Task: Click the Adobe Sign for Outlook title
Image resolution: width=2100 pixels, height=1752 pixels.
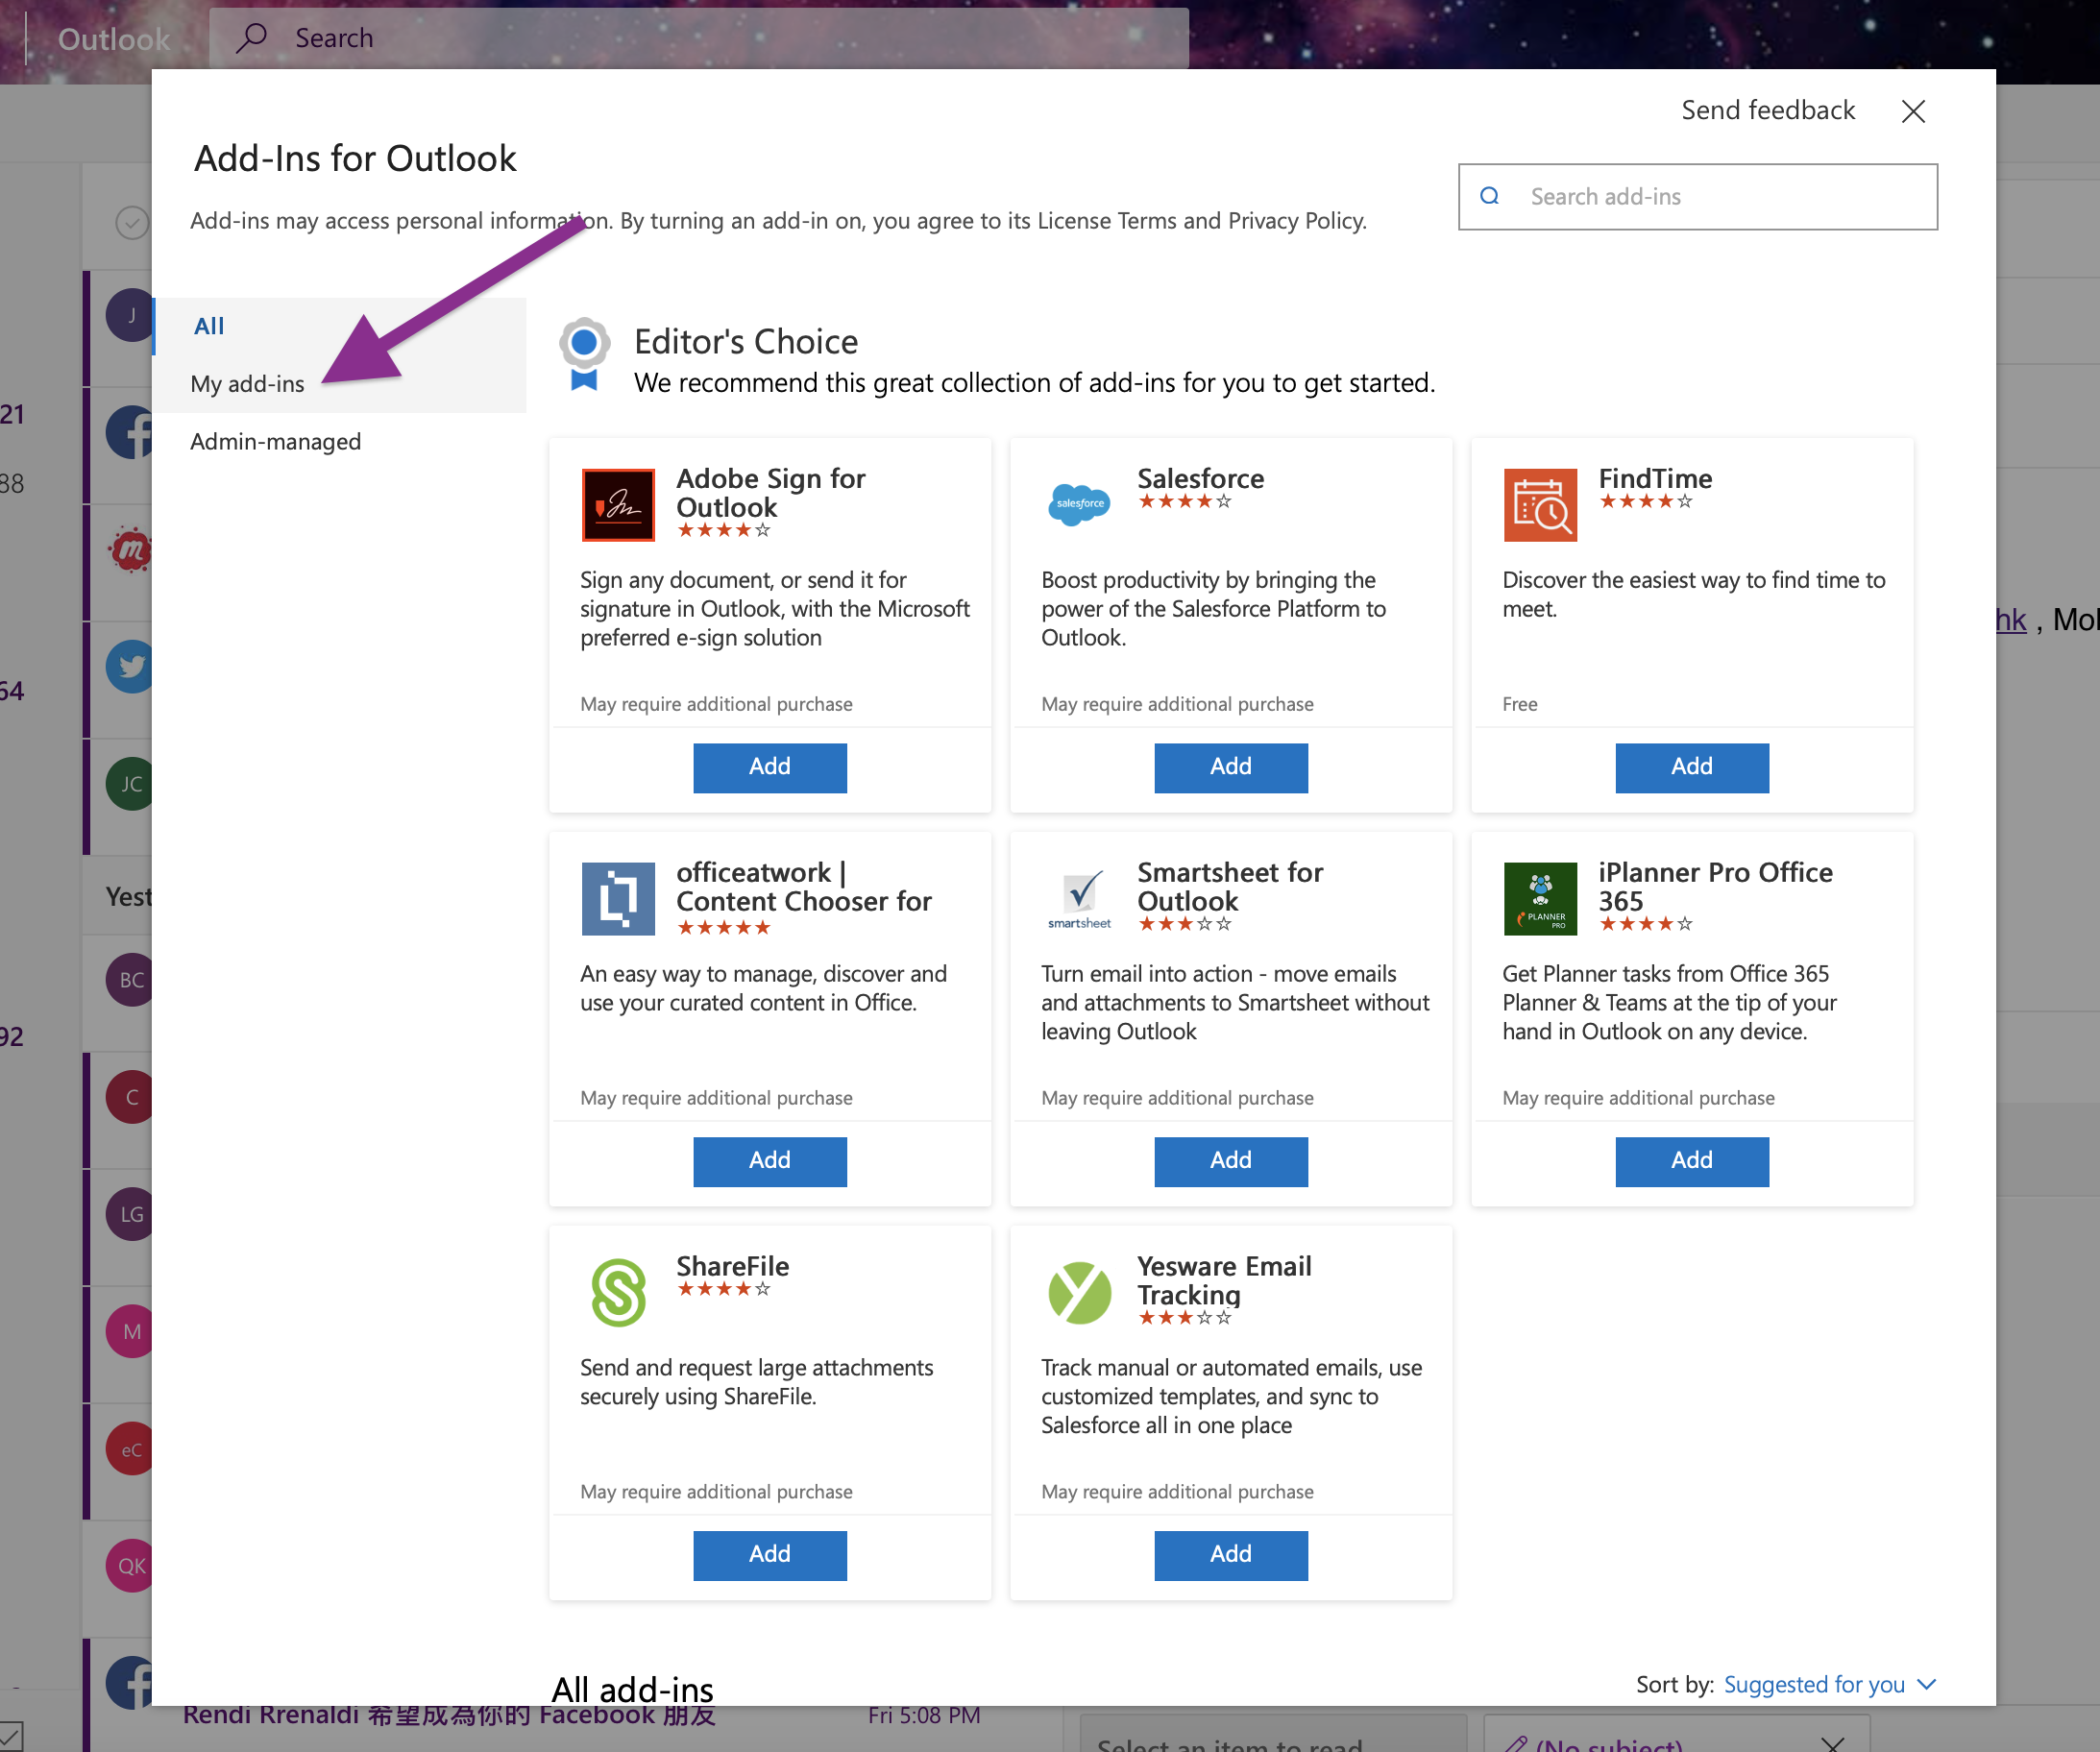Action: [770, 493]
